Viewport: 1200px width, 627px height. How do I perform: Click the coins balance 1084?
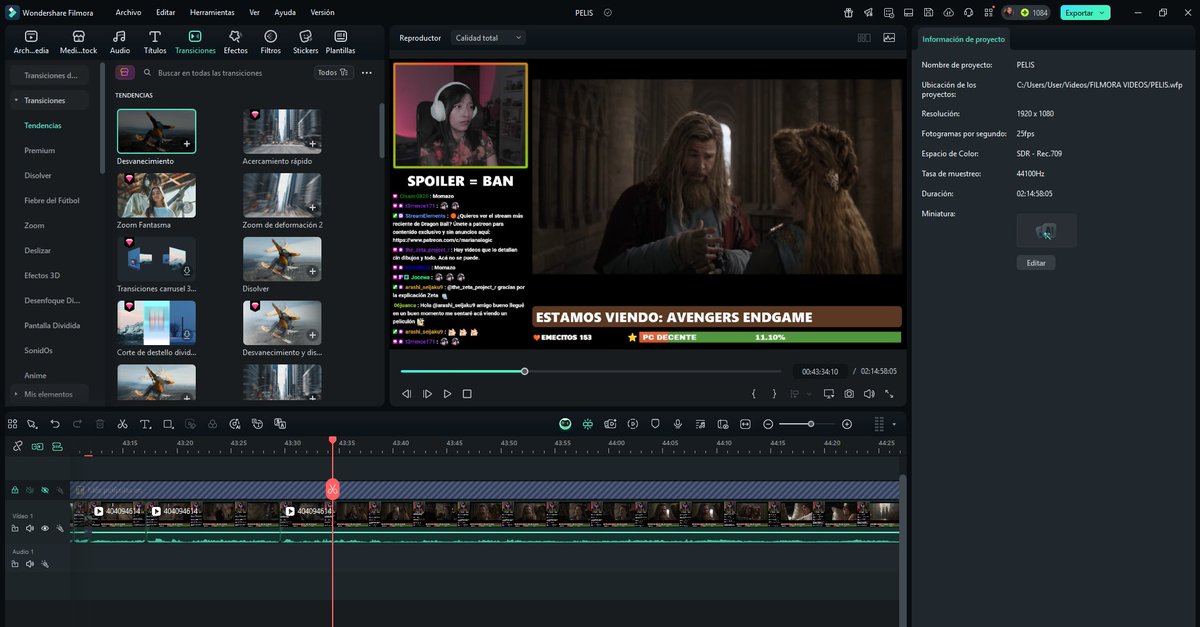1035,12
